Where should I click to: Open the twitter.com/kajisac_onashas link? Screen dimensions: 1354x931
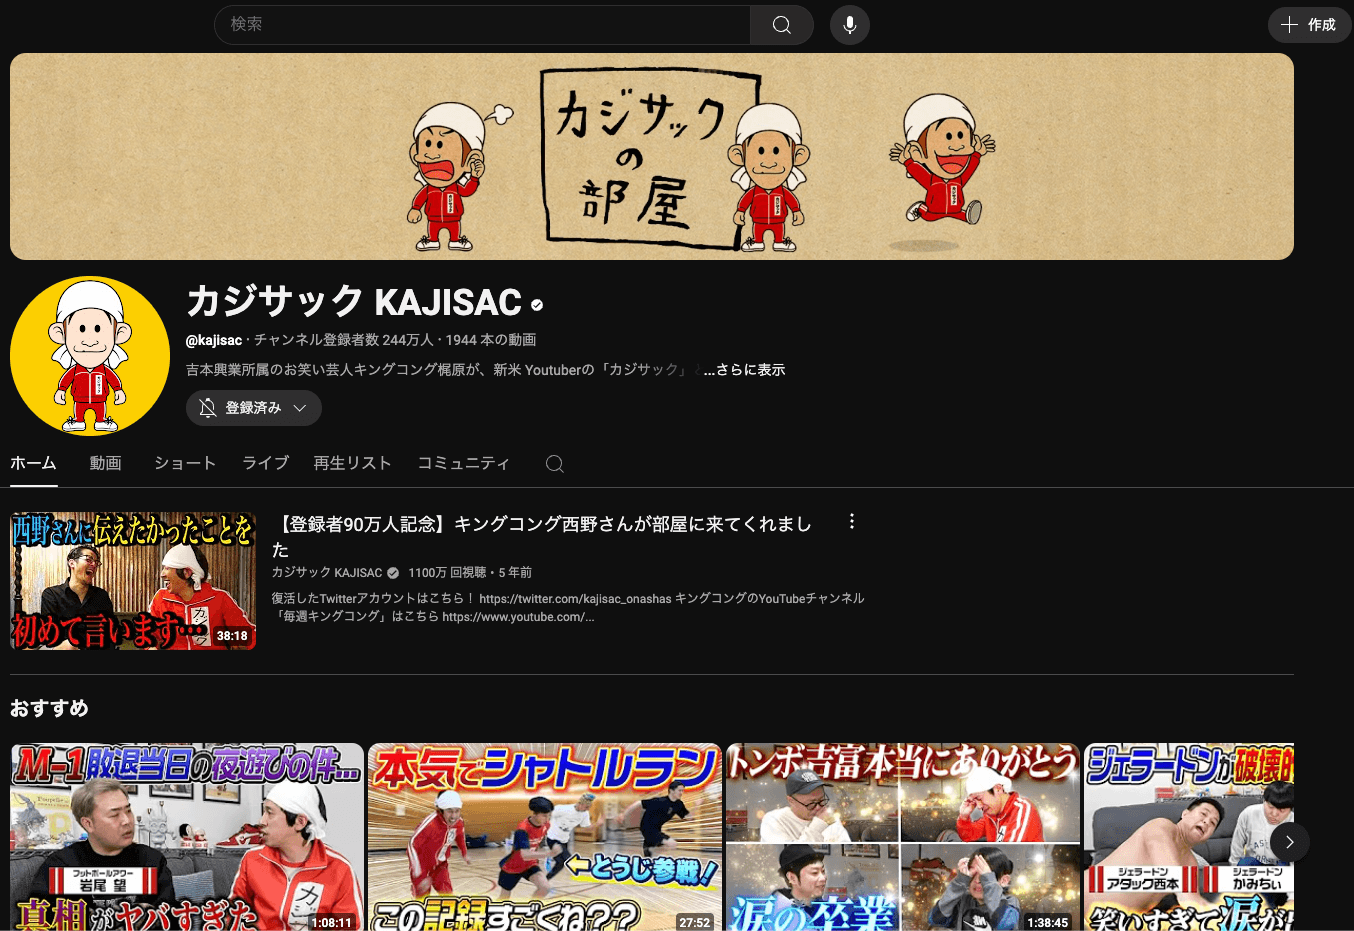(x=575, y=599)
